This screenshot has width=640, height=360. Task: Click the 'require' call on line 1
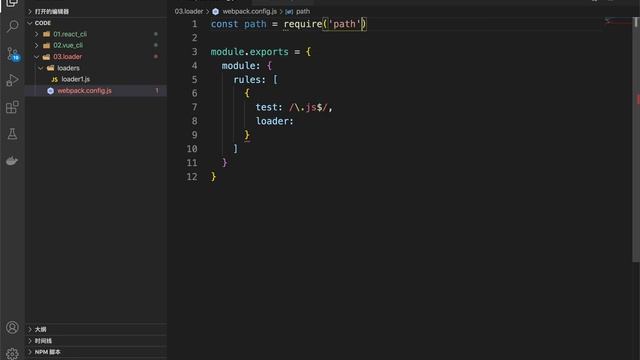(x=303, y=24)
